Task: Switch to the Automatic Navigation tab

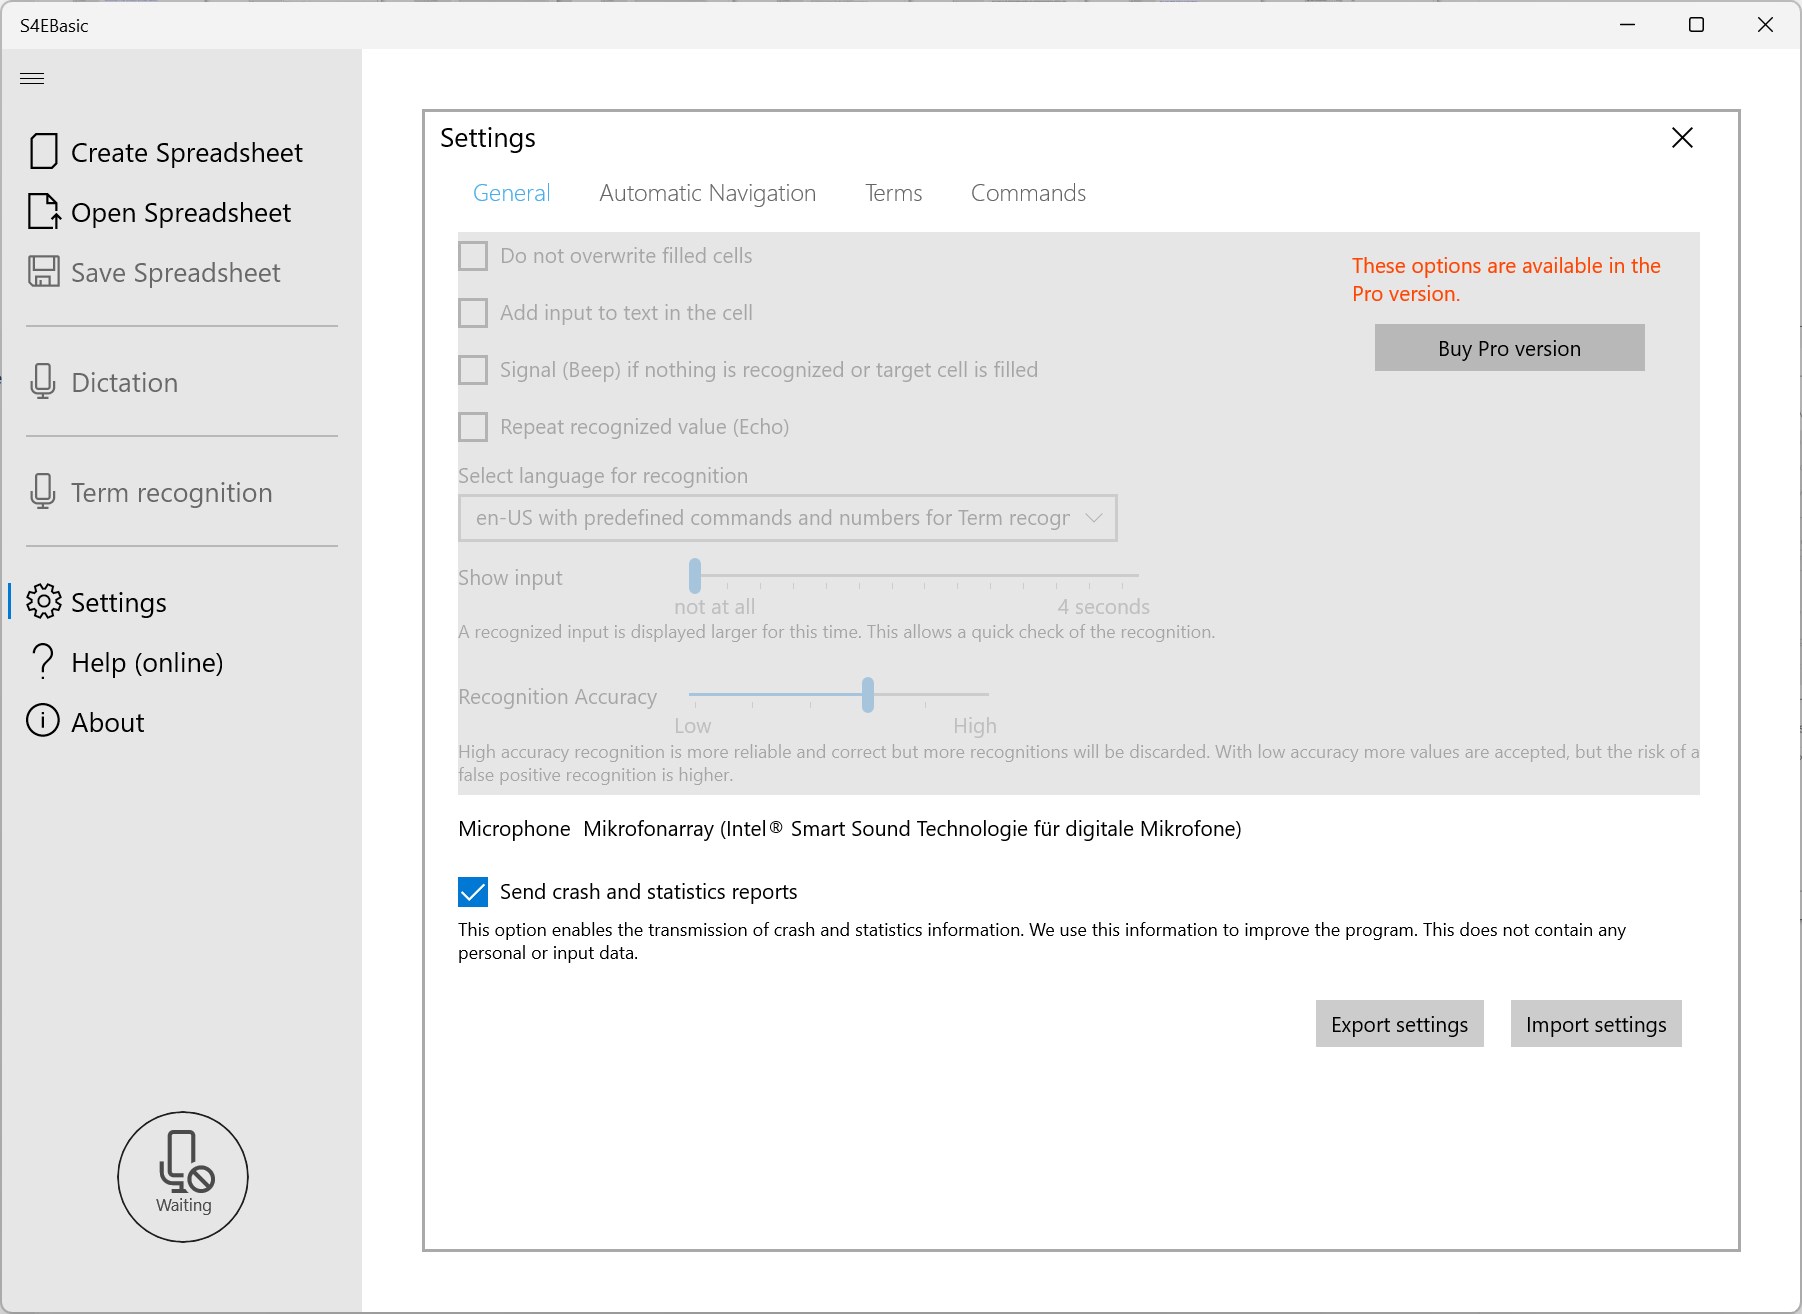Action: (707, 193)
